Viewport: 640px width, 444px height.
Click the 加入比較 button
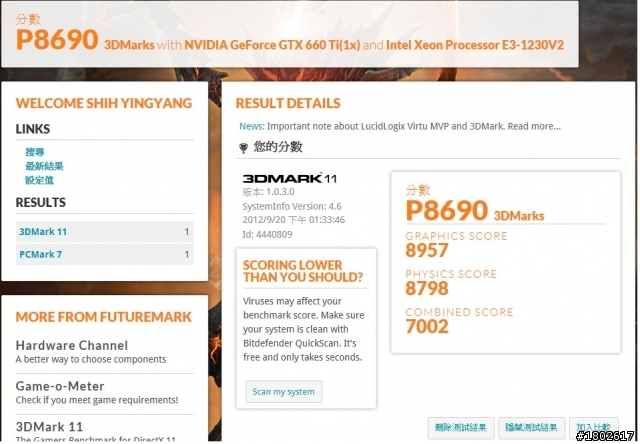coord(594,428)
